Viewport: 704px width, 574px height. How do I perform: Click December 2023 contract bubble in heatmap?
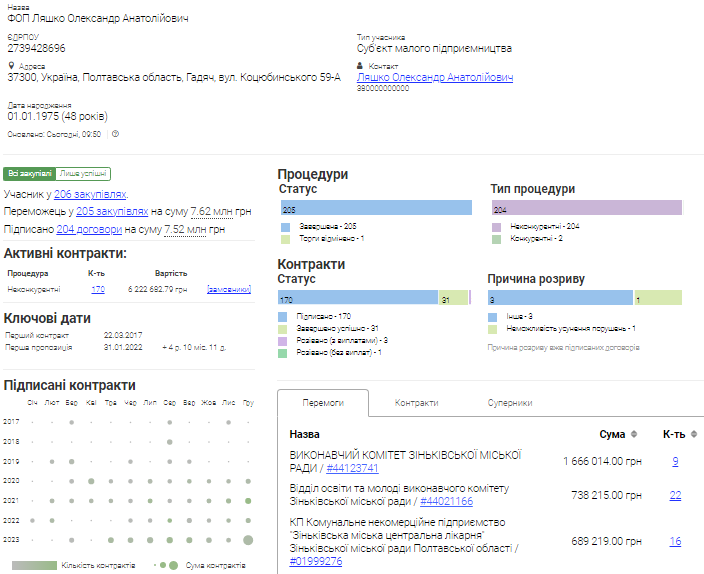[247, 540]
